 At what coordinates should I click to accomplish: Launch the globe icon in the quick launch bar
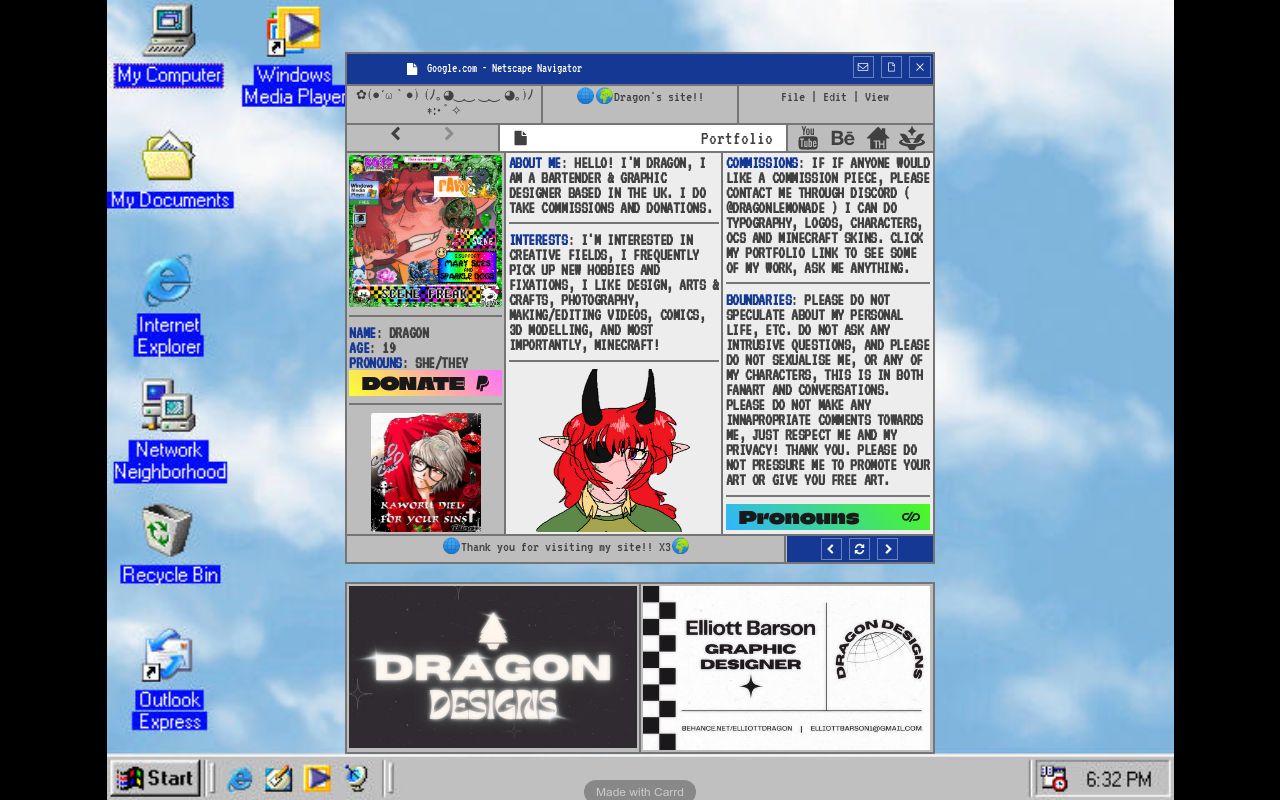click(358, 778)
